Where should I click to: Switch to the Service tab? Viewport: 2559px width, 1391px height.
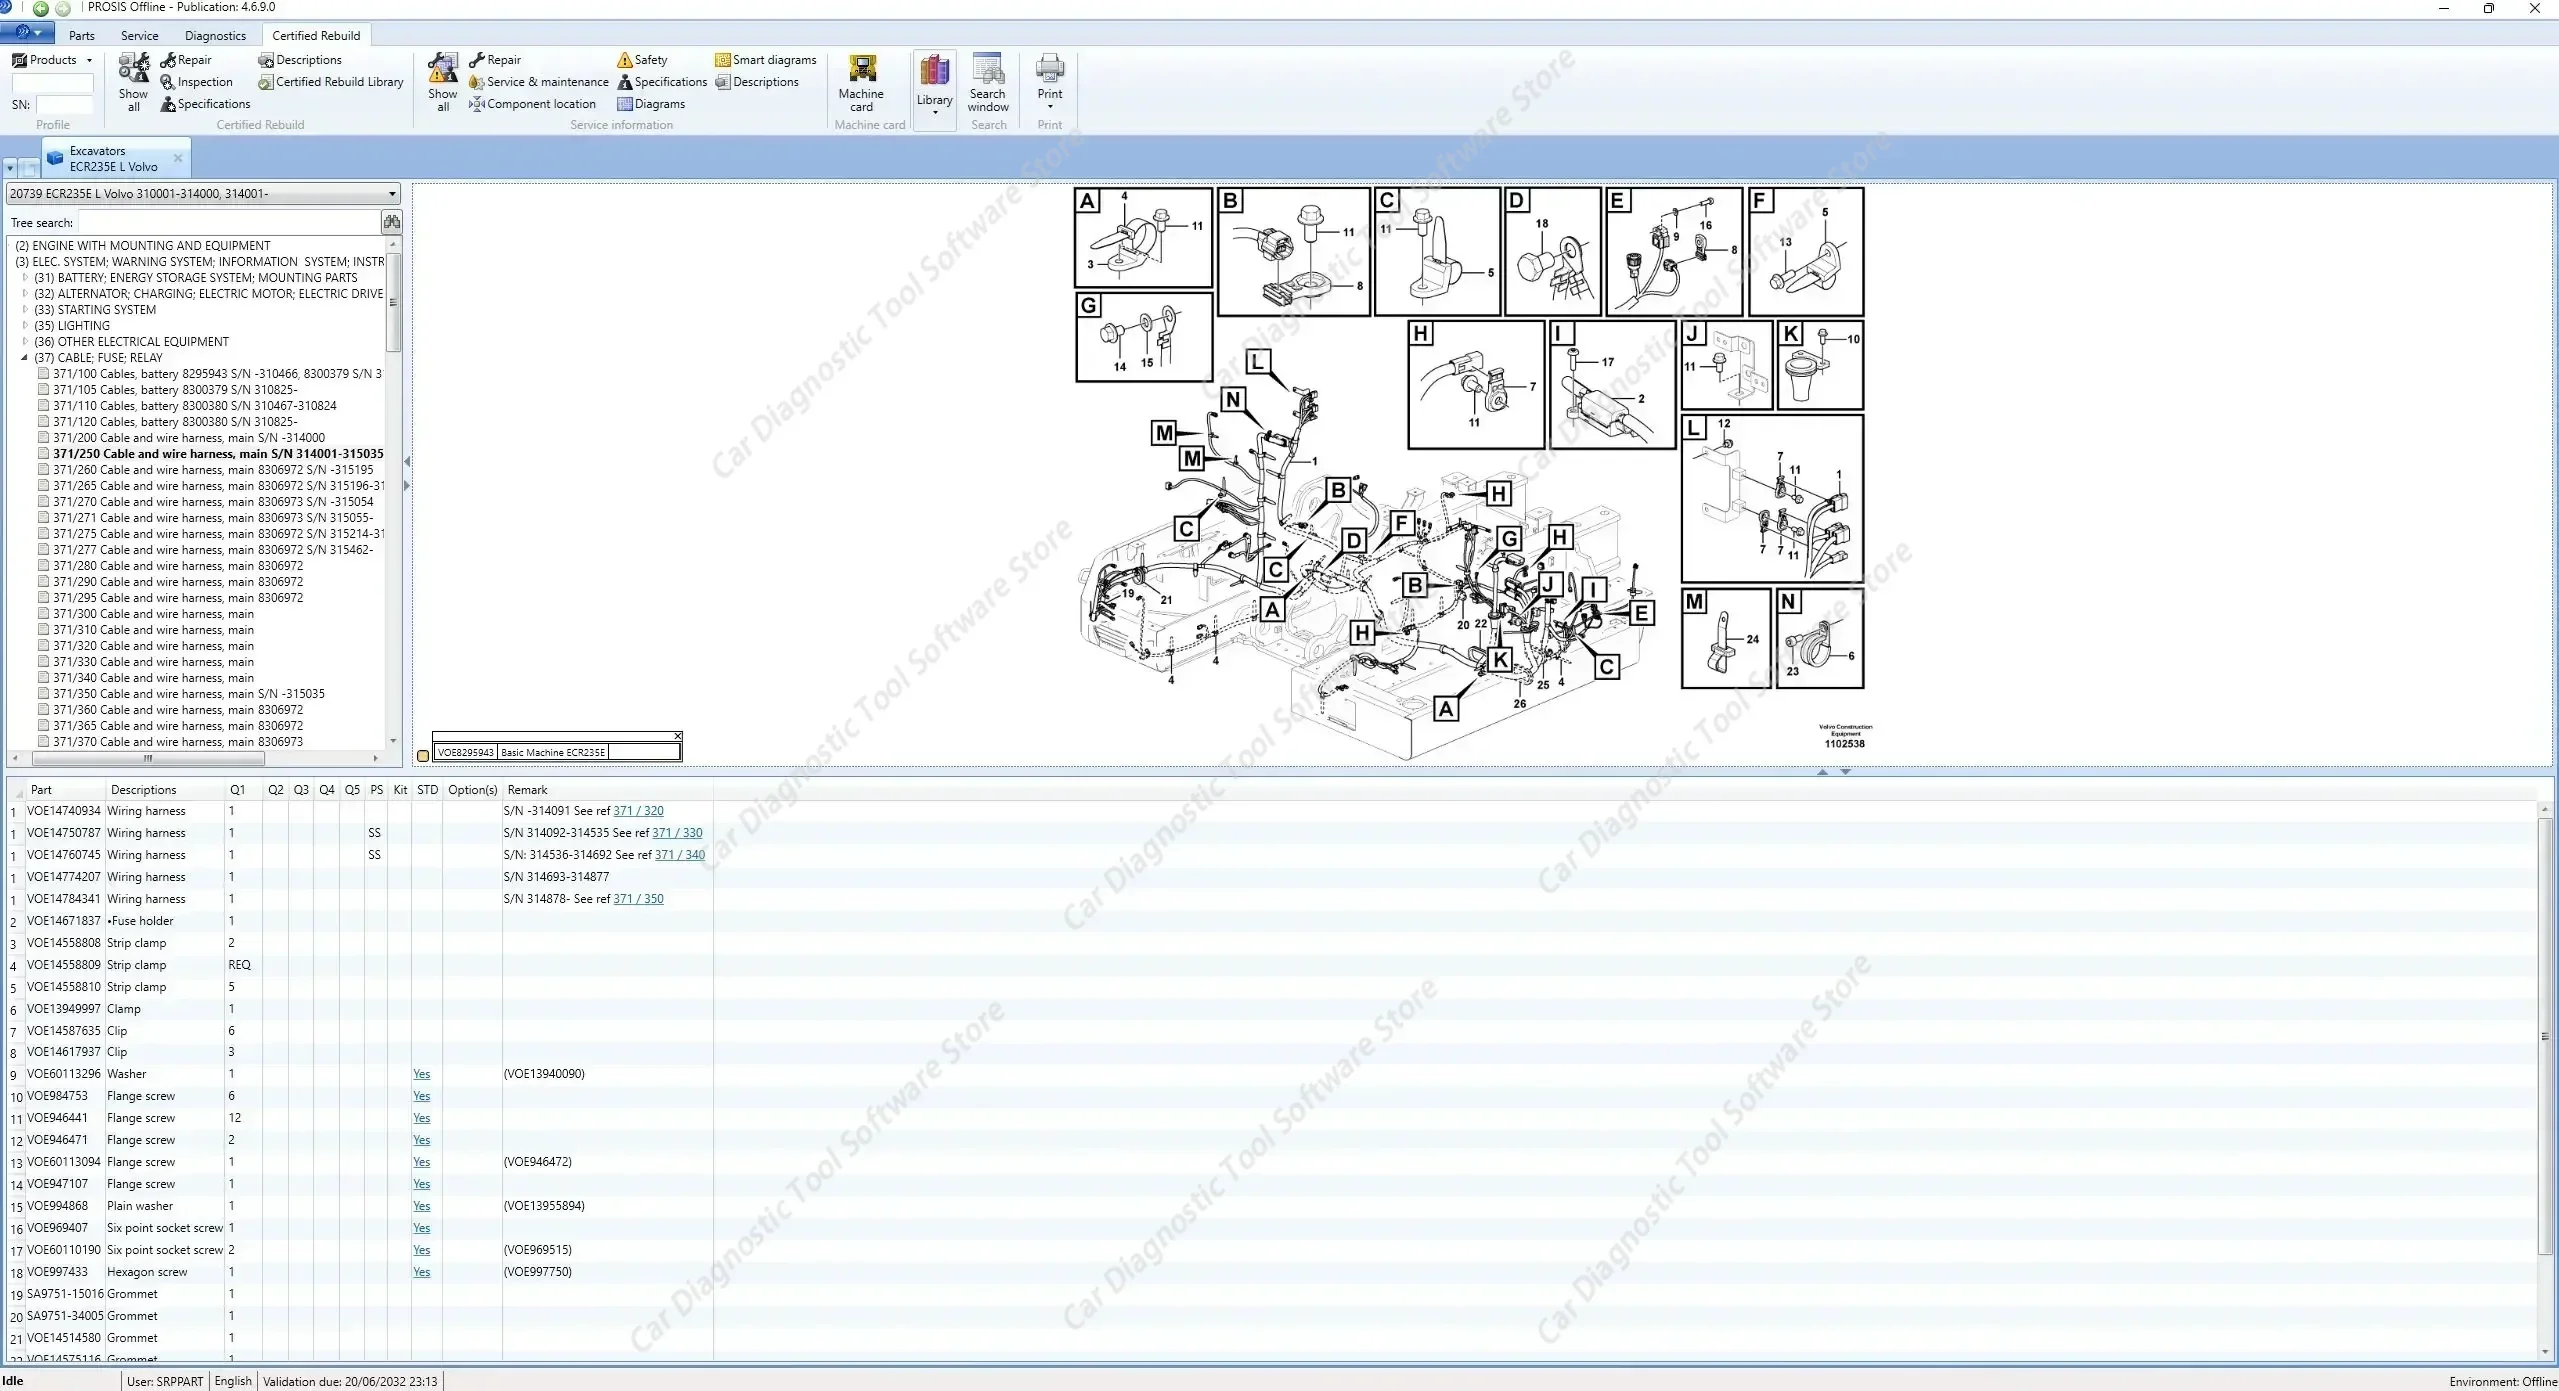140,36
